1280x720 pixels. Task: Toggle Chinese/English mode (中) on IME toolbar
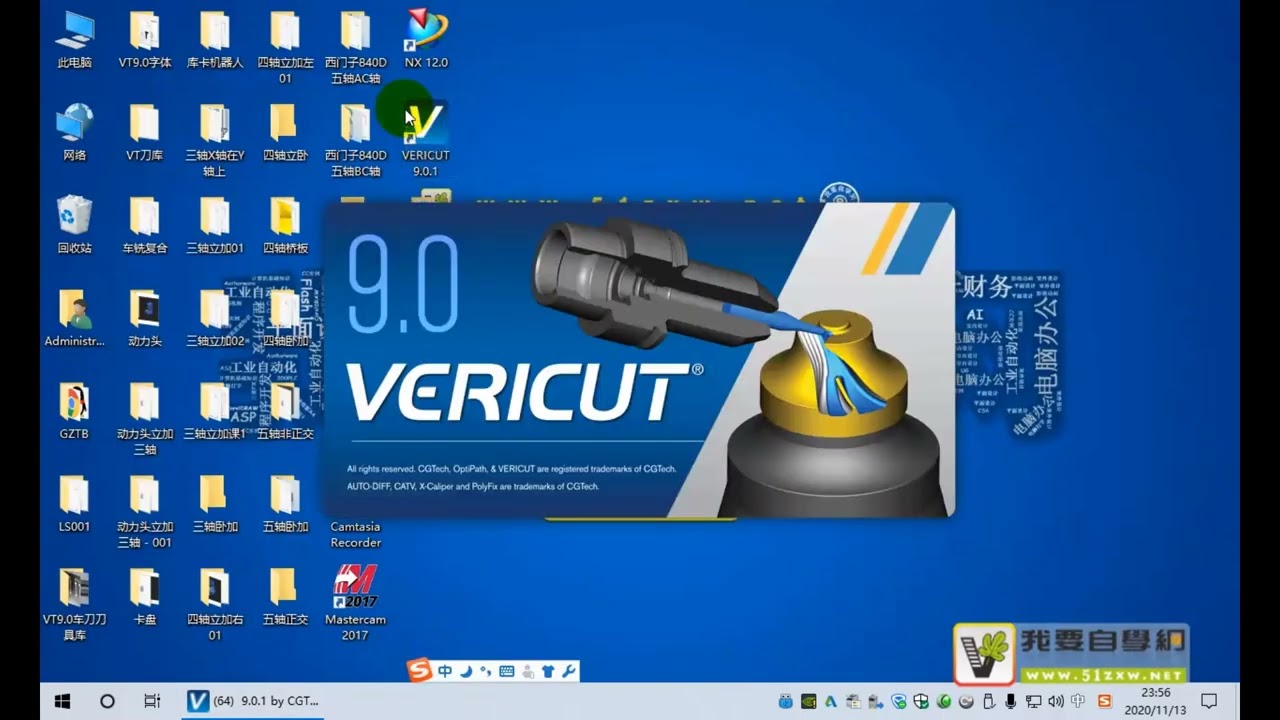[x=445, y=671]
